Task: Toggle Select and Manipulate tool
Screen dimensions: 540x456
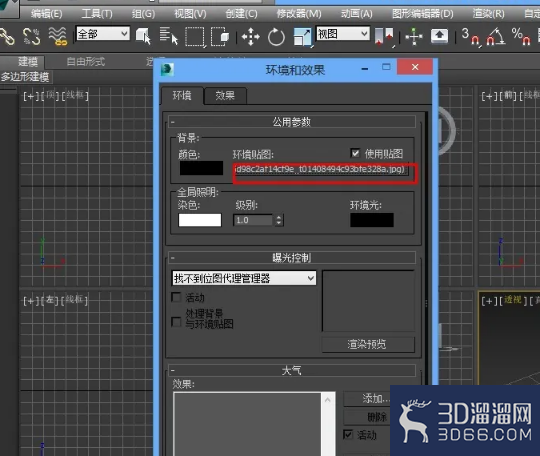Action: click(414, 37)
